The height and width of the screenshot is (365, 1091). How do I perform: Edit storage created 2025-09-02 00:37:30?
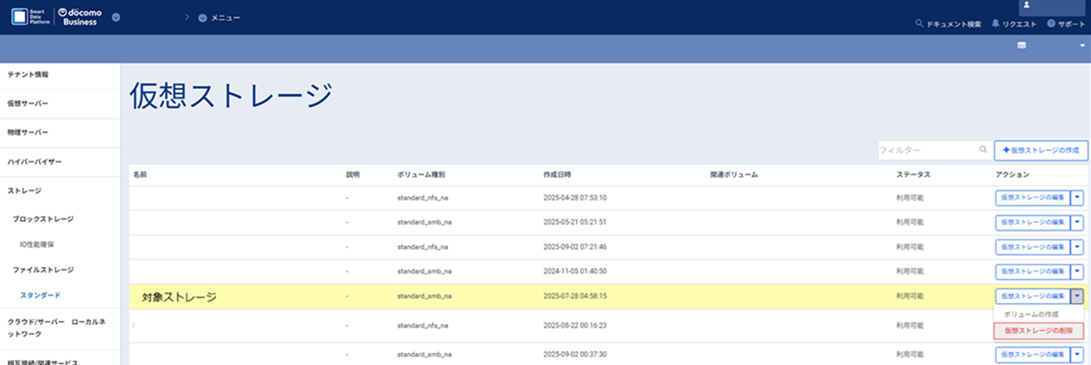(x=1033, y=355)
